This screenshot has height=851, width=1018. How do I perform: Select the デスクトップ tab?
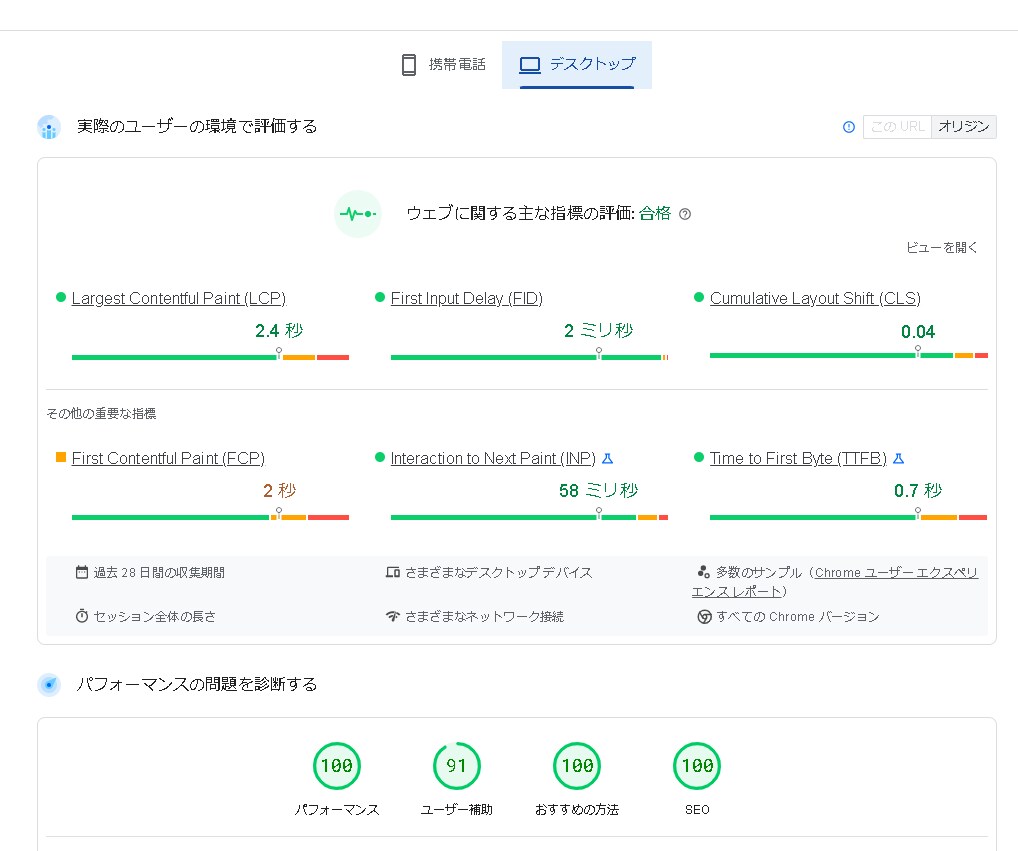pyautogui.click(x=577, y=65)
